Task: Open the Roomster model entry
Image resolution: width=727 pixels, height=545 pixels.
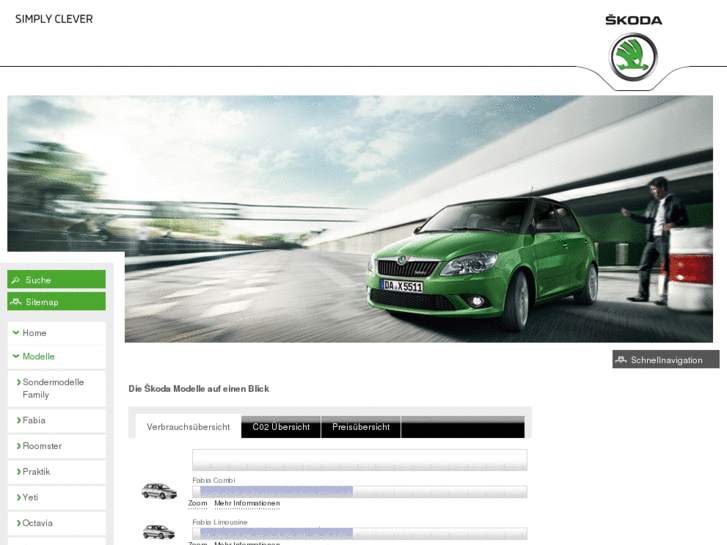Action: pyautogui.click(x=57, y=446)
